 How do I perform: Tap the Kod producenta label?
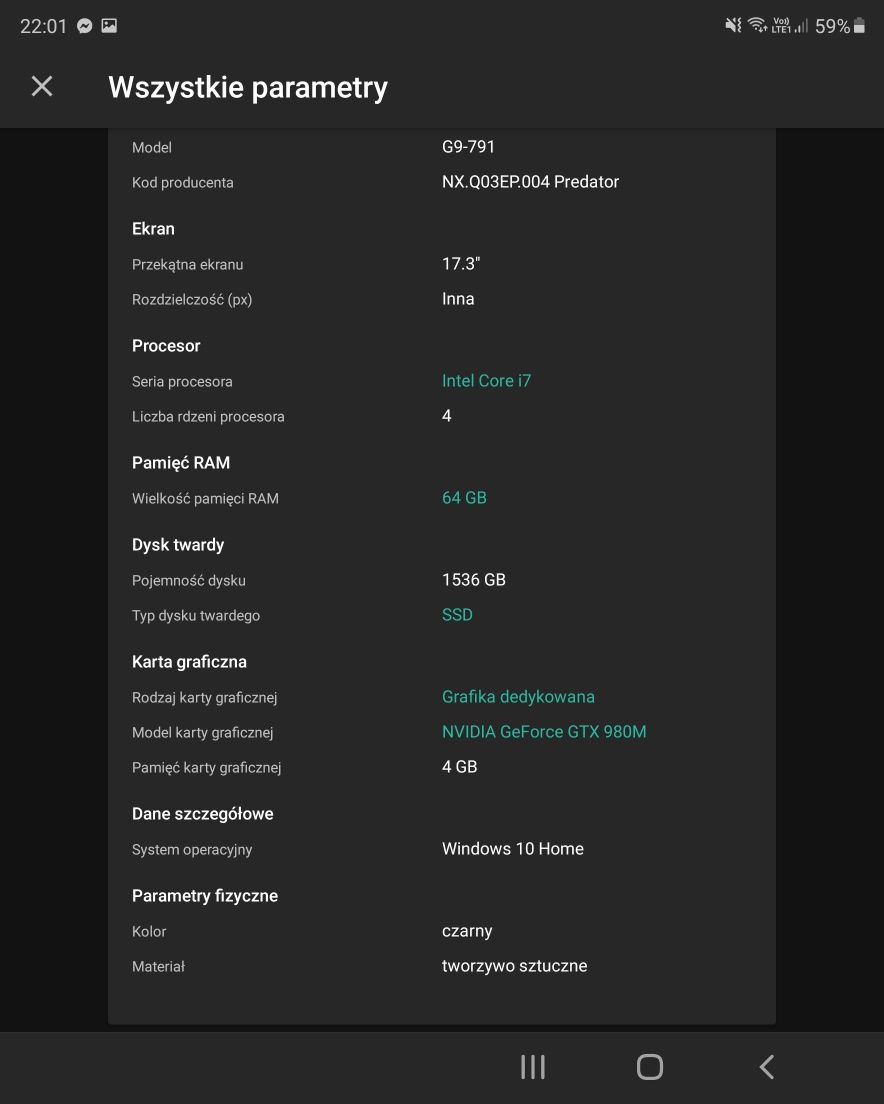[x=182, y=182]
